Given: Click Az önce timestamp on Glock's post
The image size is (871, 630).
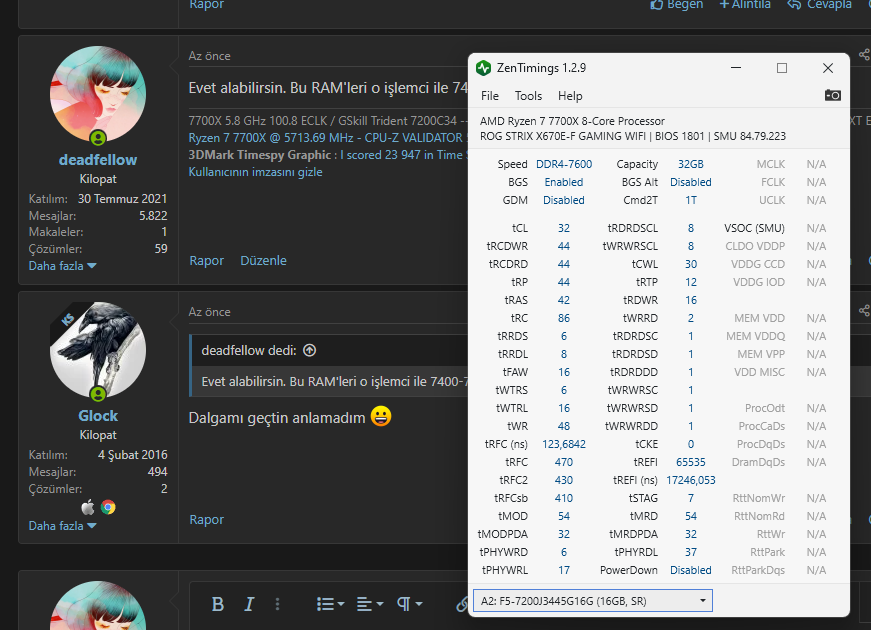Looking at the screenshot, I should 209,312.
